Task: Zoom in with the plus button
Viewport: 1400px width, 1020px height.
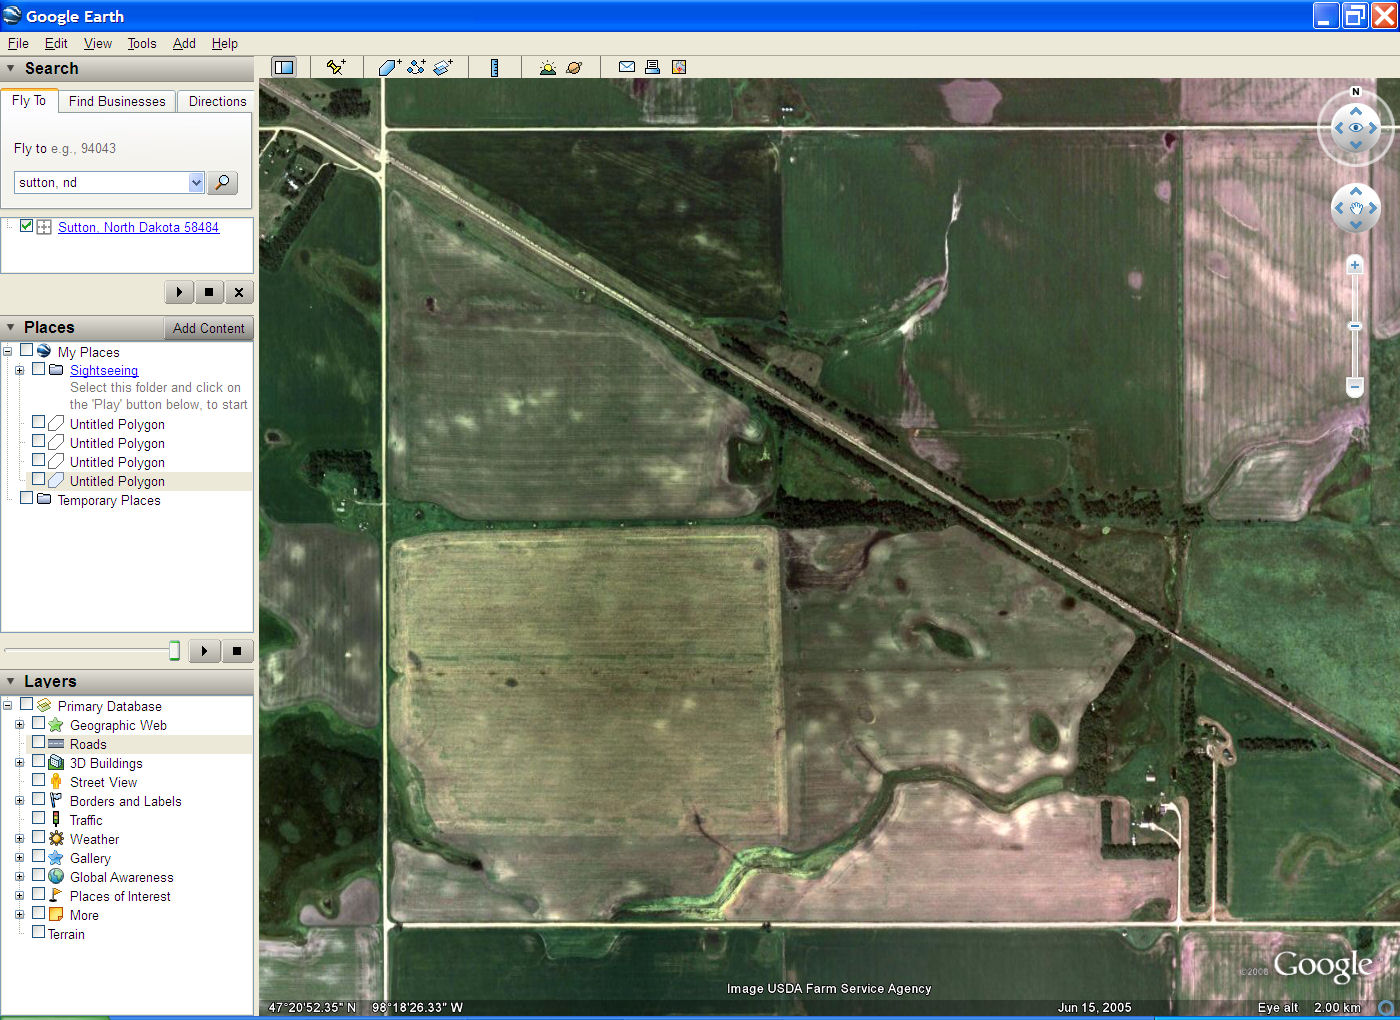Action: [1355, 265]
